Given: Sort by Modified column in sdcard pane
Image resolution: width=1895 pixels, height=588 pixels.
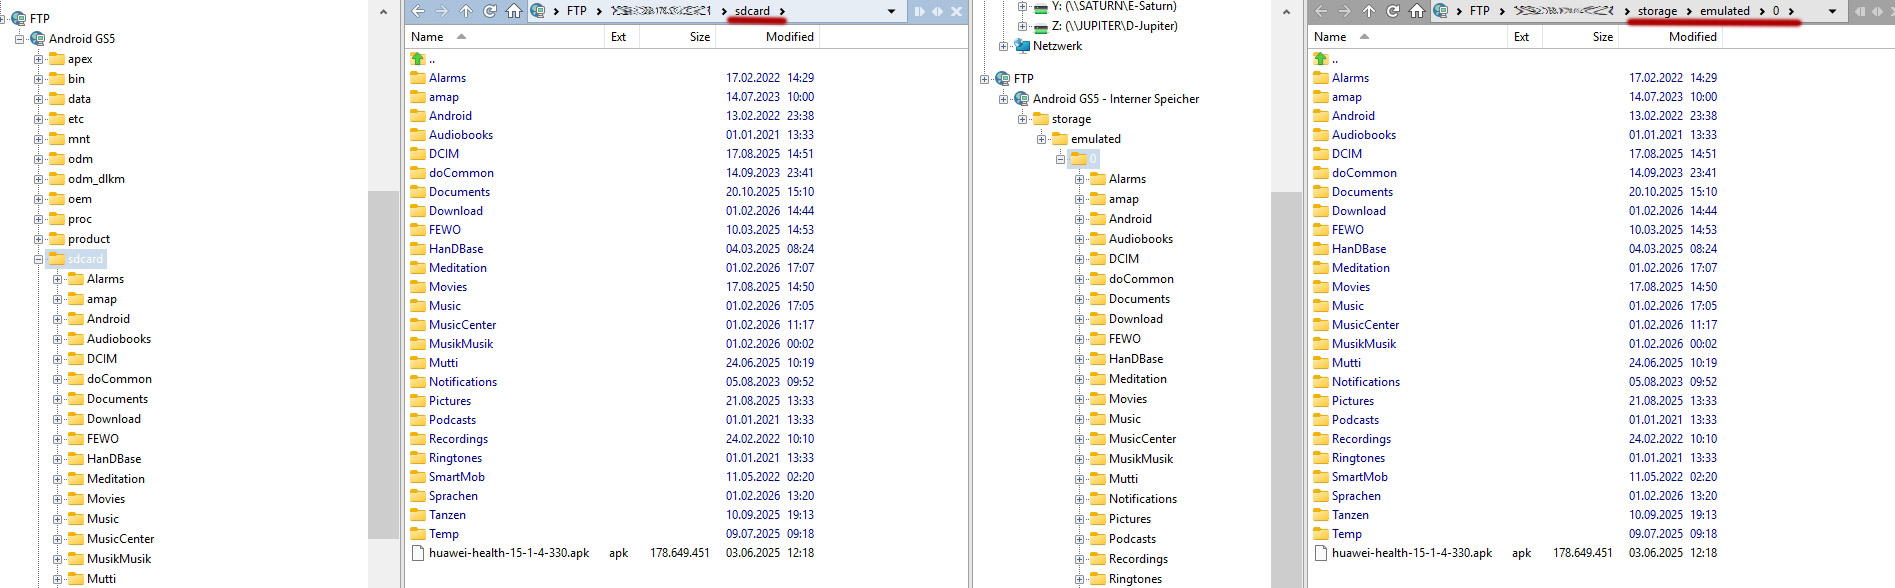Looking at the screenshot, I should [x=789, y=37].
